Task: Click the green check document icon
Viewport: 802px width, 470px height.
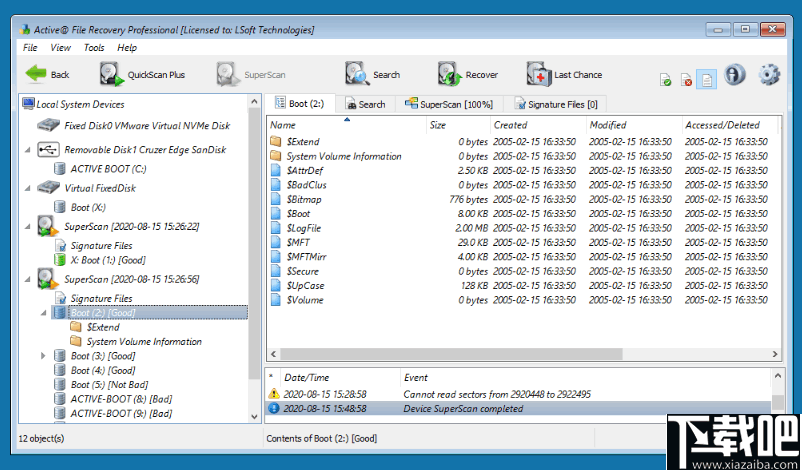Action: [665, 80]
